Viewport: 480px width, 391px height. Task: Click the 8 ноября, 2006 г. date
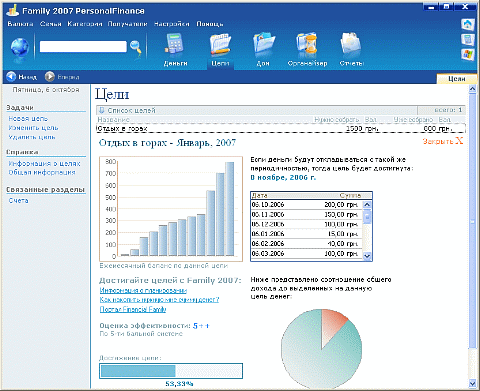(x=283, y=178)
